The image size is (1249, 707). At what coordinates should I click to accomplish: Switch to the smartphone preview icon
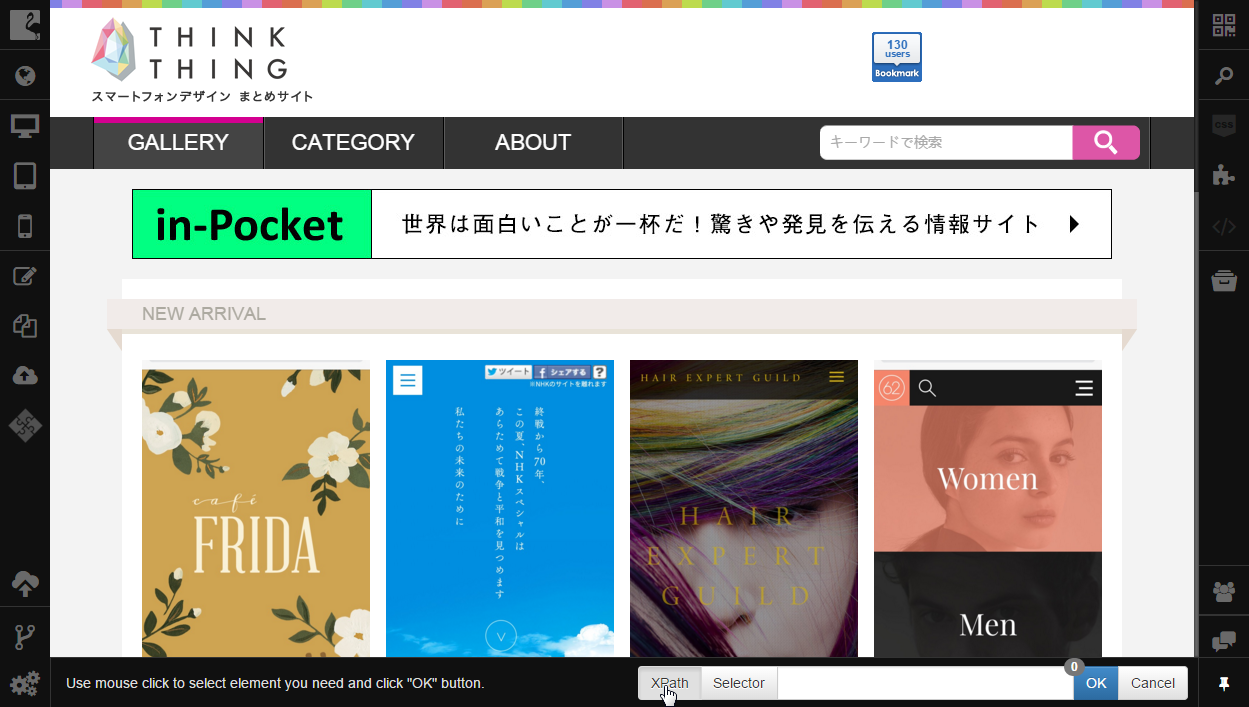coord(25,226)
